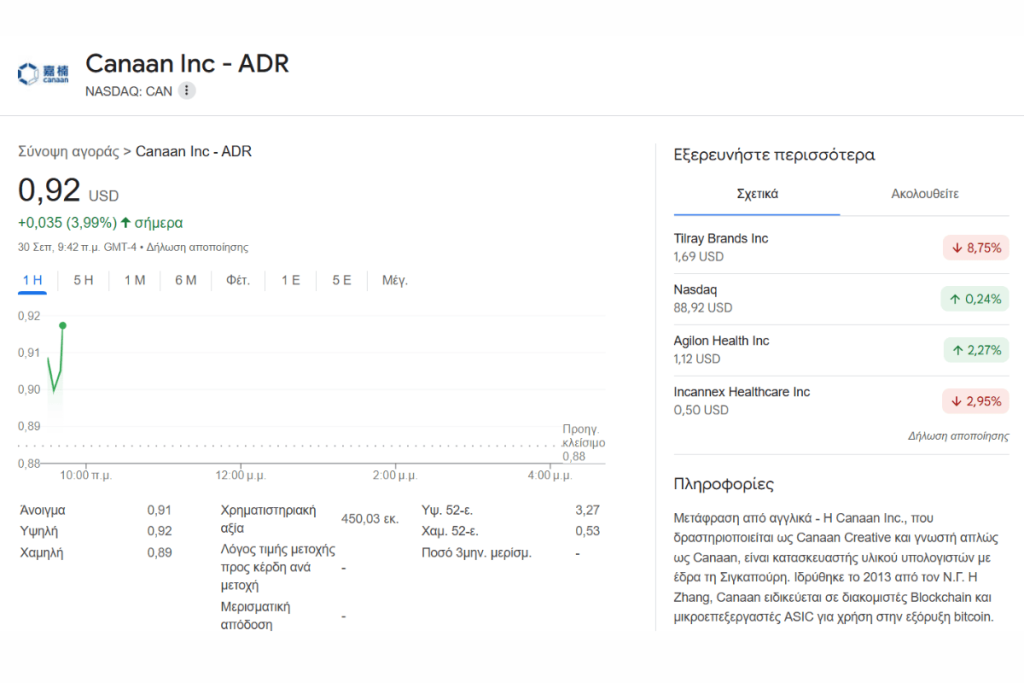Open Incannex Healthcare Inc stock row
The height and width of the screenshot is (683, 1024).
[x=841, y=400]
